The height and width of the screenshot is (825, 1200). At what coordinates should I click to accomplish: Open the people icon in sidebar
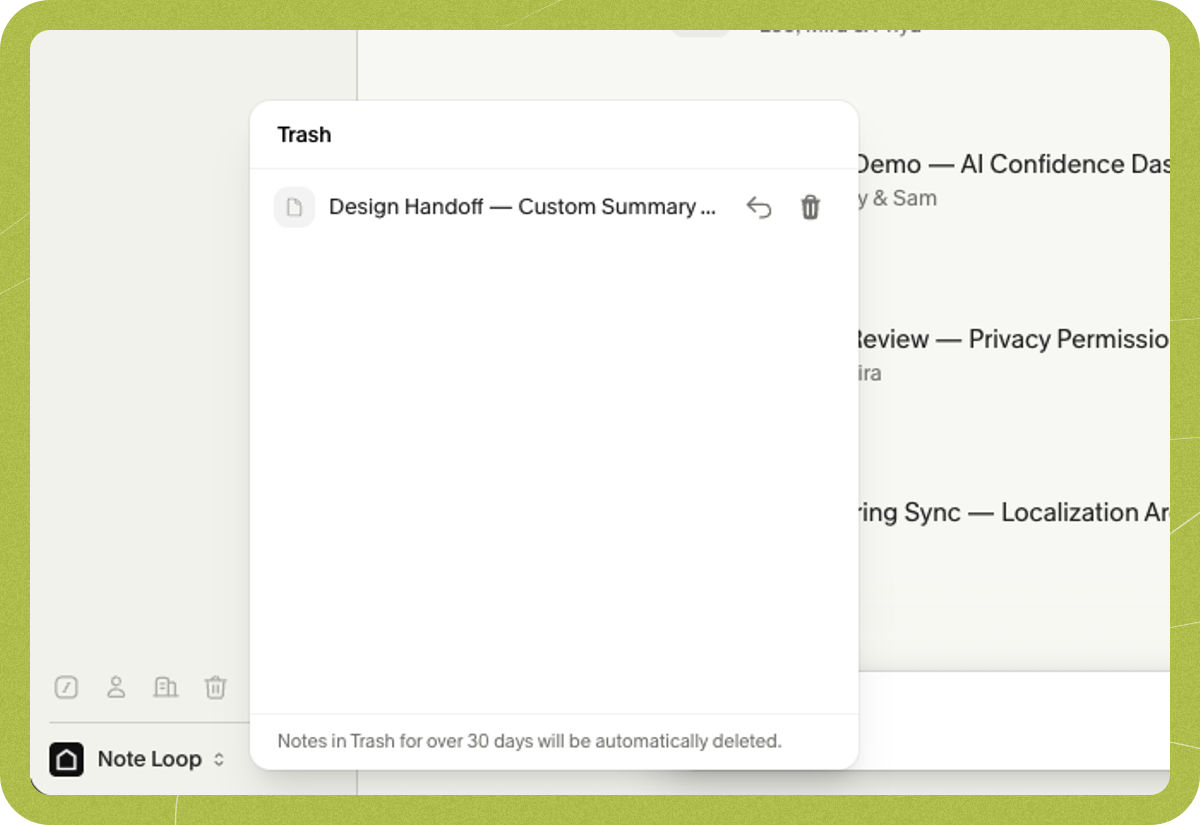[x=116, y=687]
